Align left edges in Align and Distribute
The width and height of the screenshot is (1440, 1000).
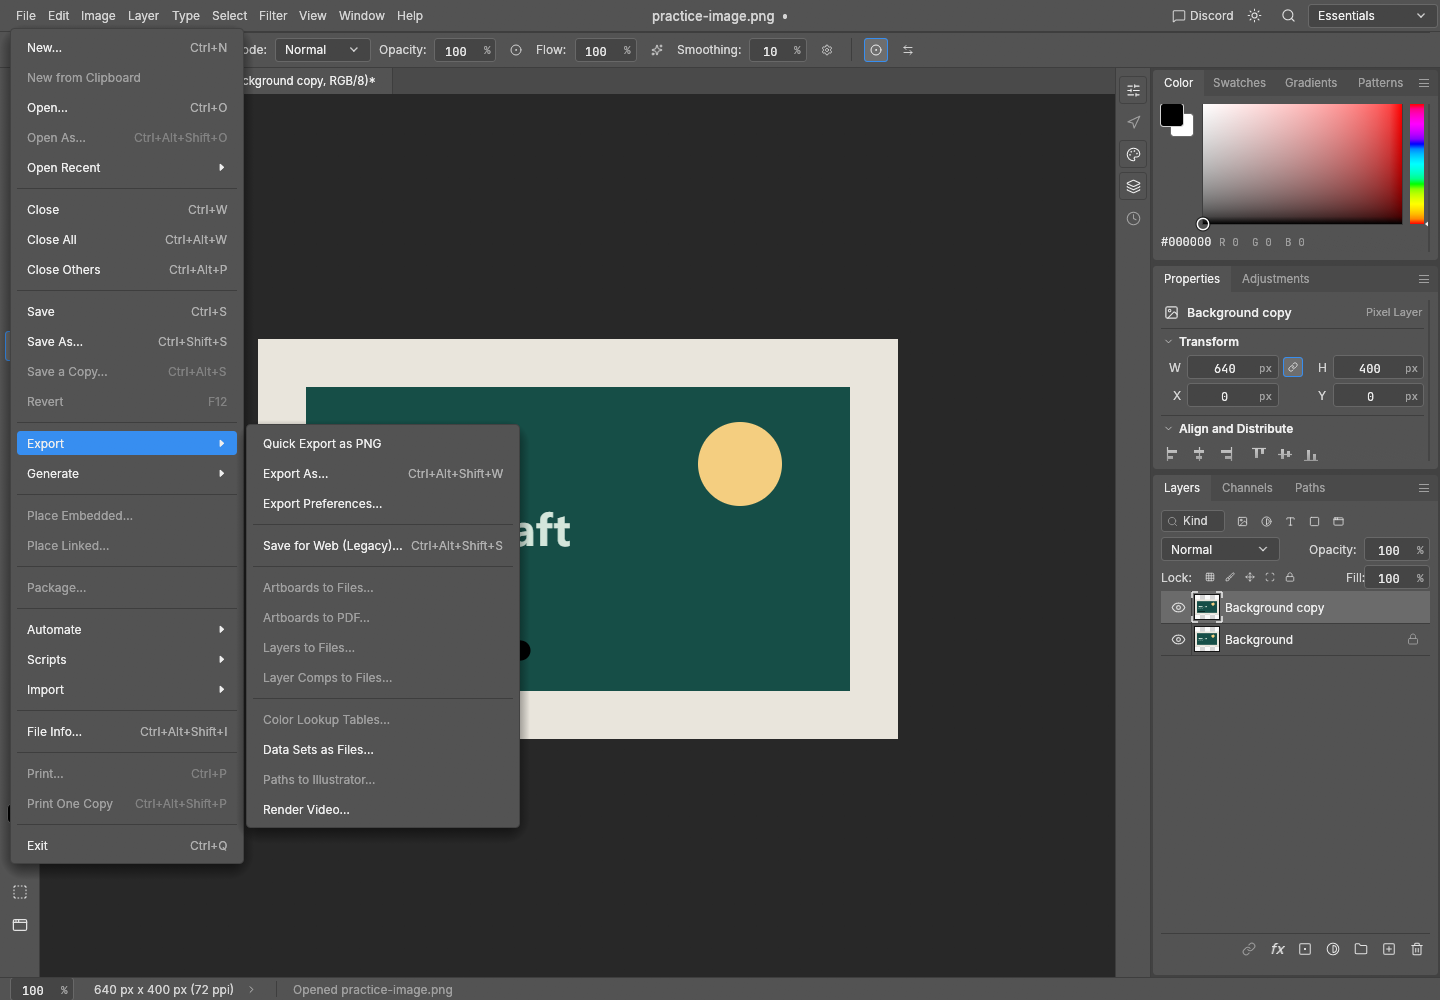1171,454
